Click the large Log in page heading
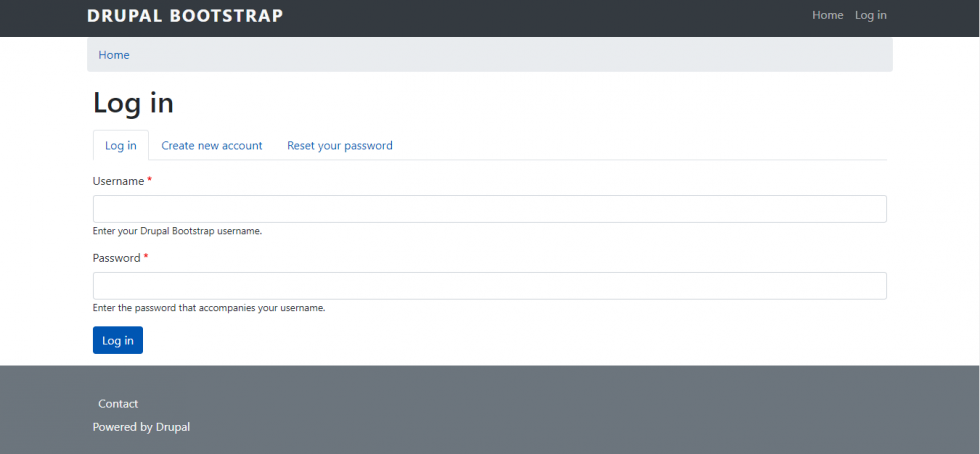 click(133, 103)
